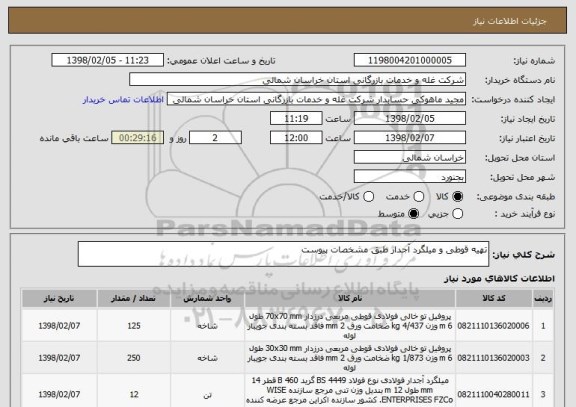Click the validity date field 1398/02/07
The height and width of the screenshot is (407, 576).
[410, 138]
